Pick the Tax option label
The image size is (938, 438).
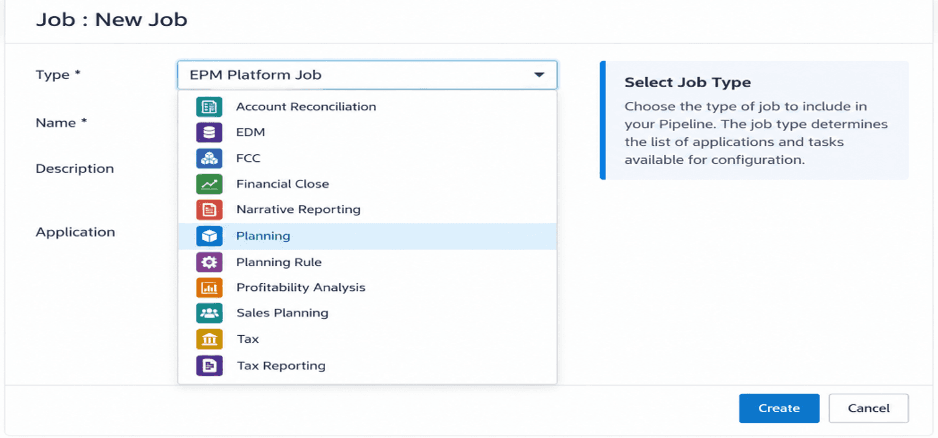point(248,339)
